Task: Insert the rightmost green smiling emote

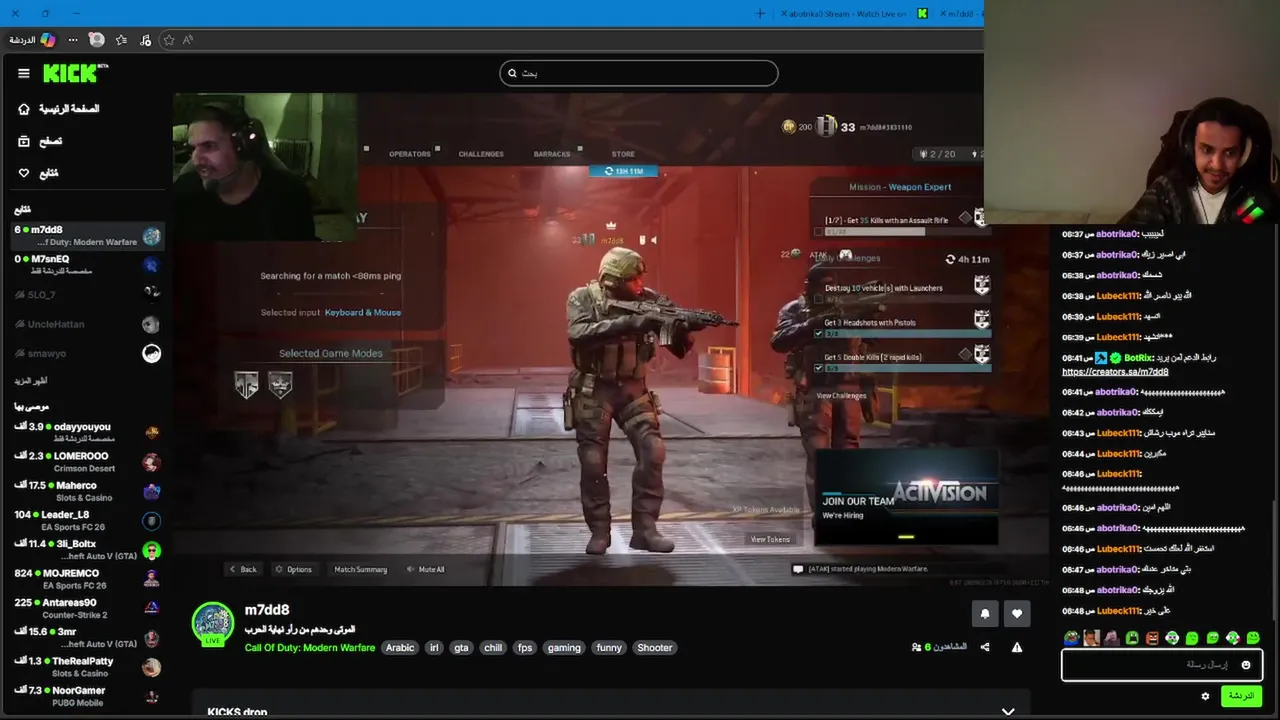Action: tap(1253, 637)
